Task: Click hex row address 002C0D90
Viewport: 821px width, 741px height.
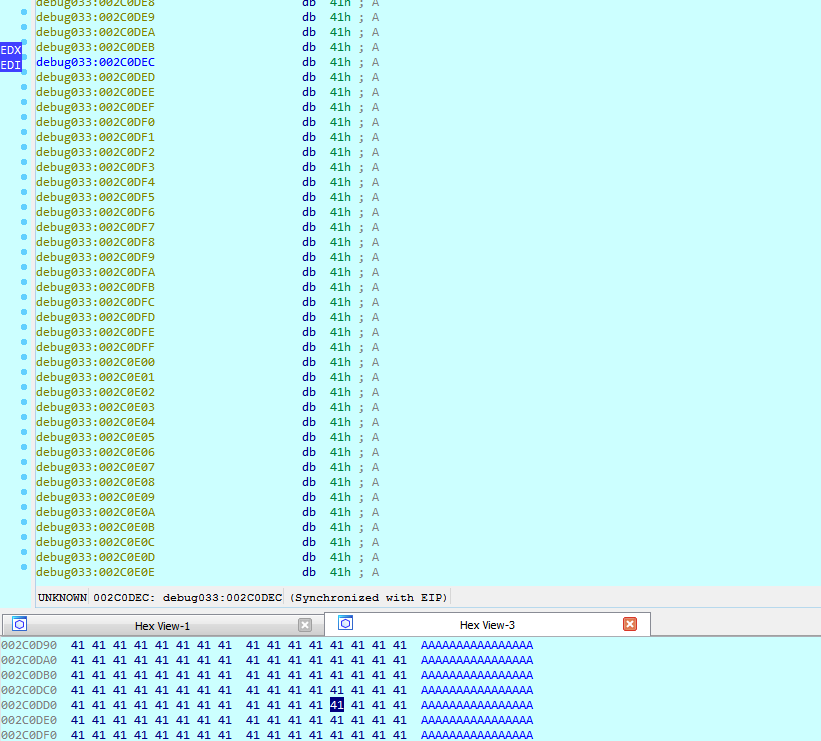Action: coord(28,645)
